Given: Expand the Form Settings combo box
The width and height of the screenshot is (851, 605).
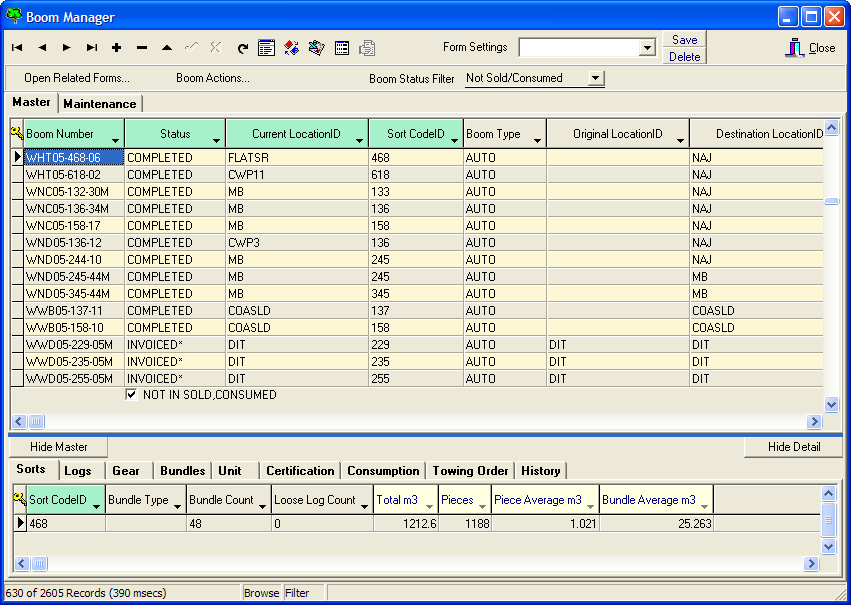Looking at the screenshot, I should (647, 48).
